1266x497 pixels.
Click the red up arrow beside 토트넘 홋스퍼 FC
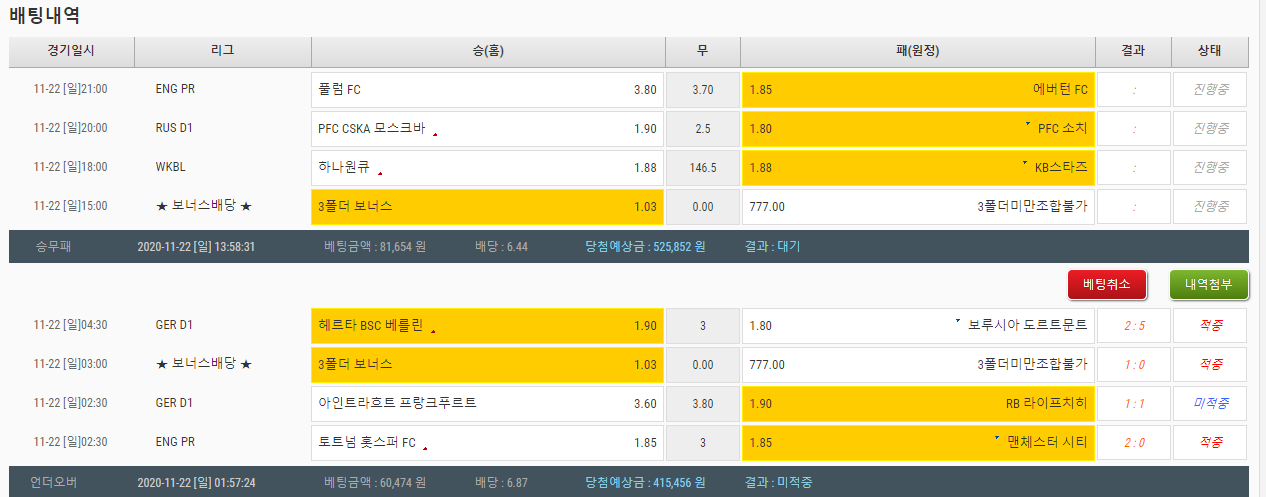425,447
